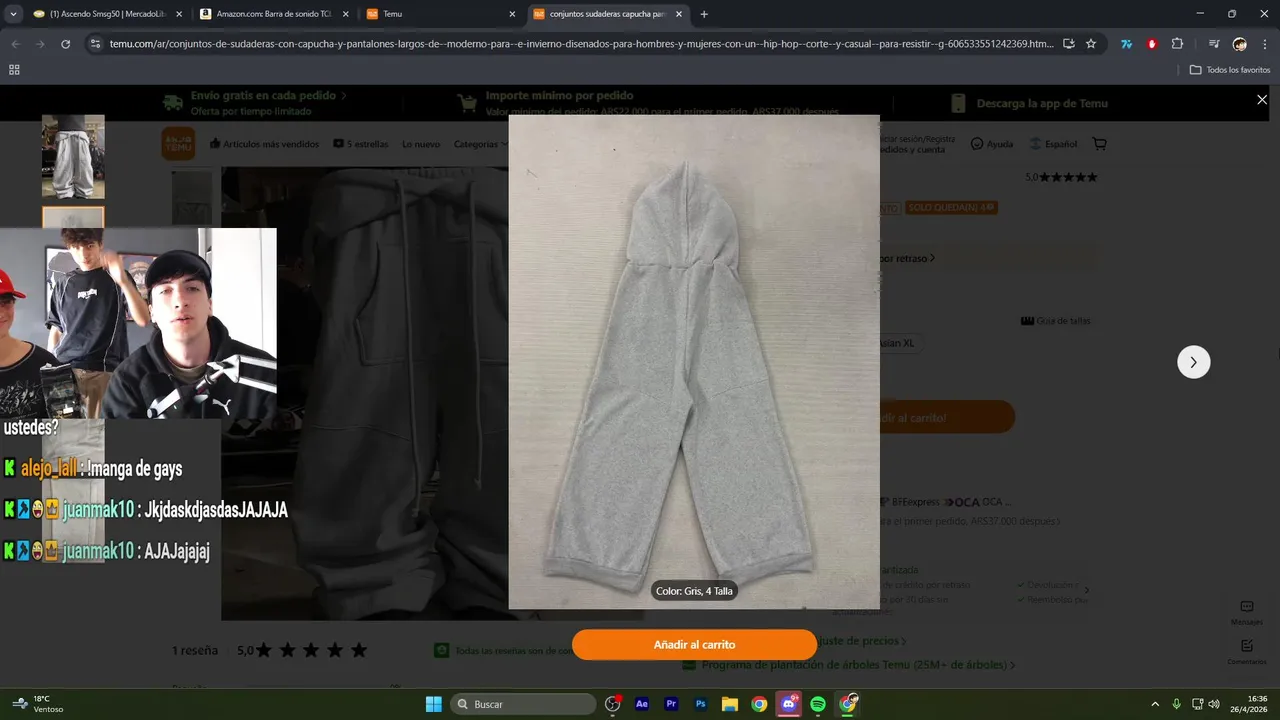Open 5 estrellas menu item
The image size is (1280, 720).
pyautogui.click(x=360, y=144)
